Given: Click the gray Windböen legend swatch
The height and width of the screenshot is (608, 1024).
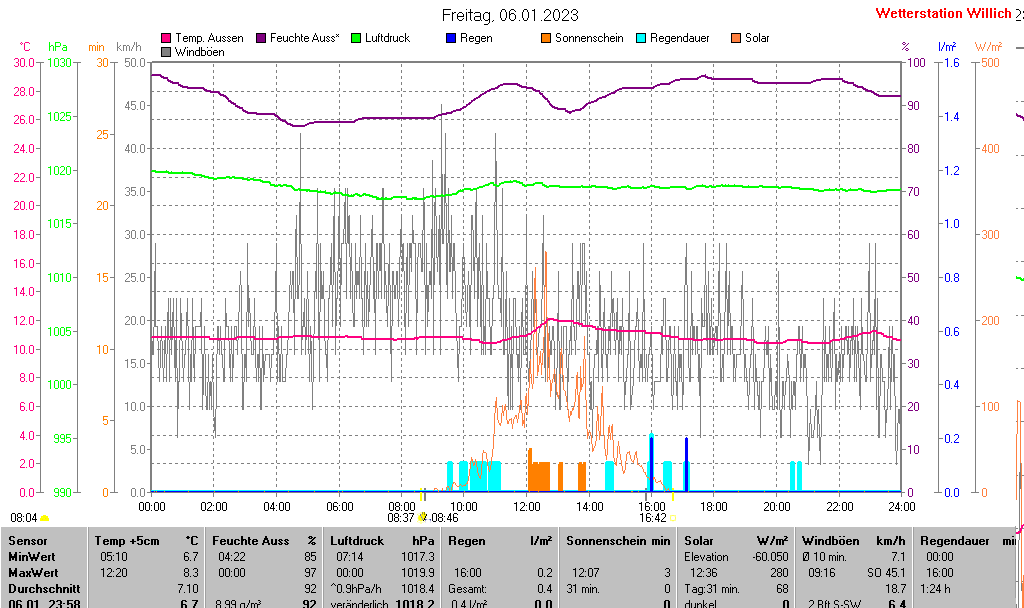Looking at the screenshot, I should pyautogui.click(x=166, y=52).
